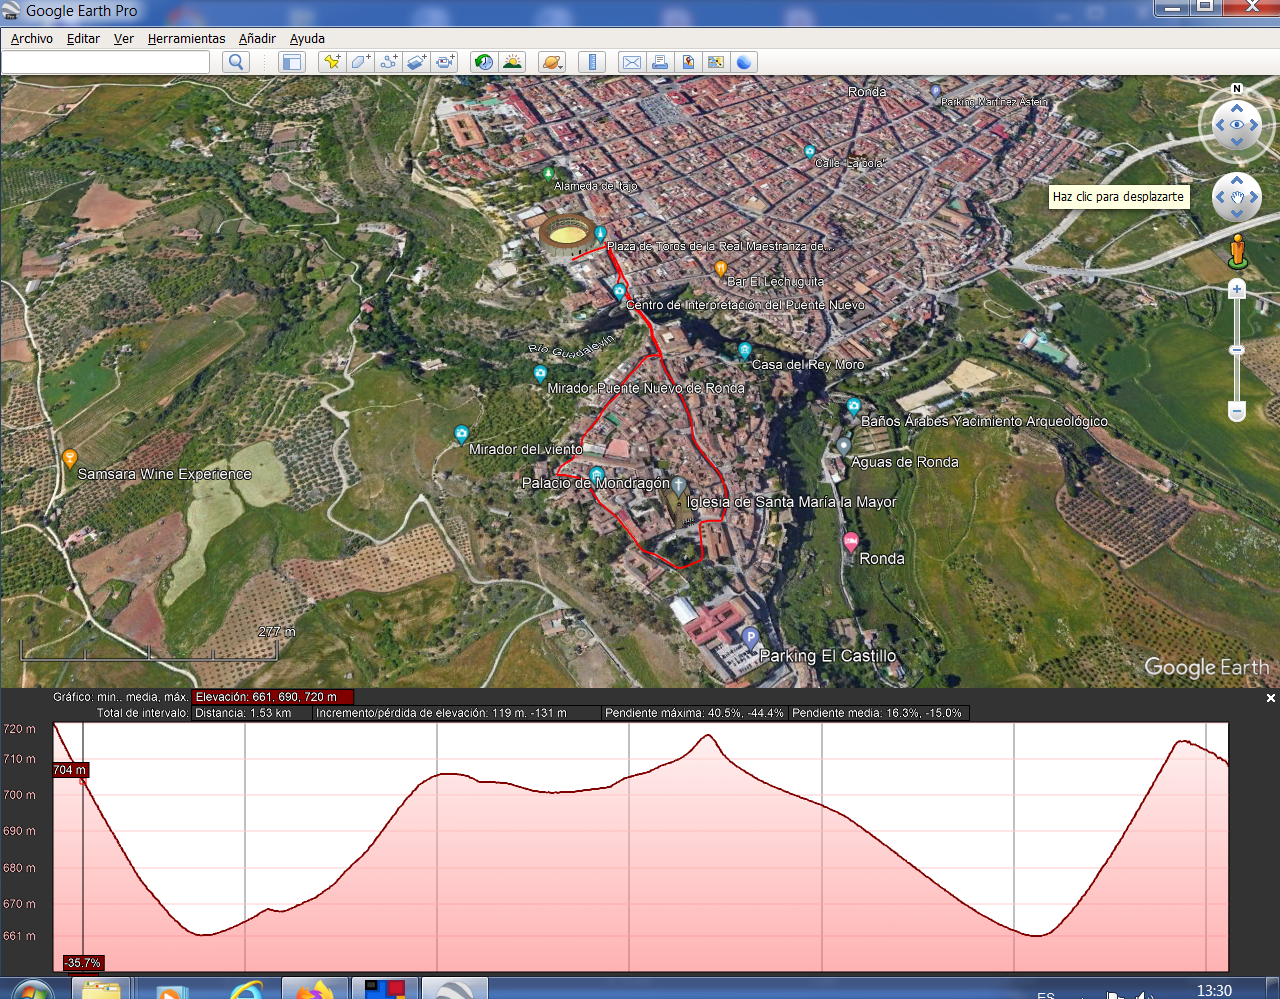Click Alameda del Tajo green marker
The width and height of the screenshot is (1280, 999).
point(548,174)
